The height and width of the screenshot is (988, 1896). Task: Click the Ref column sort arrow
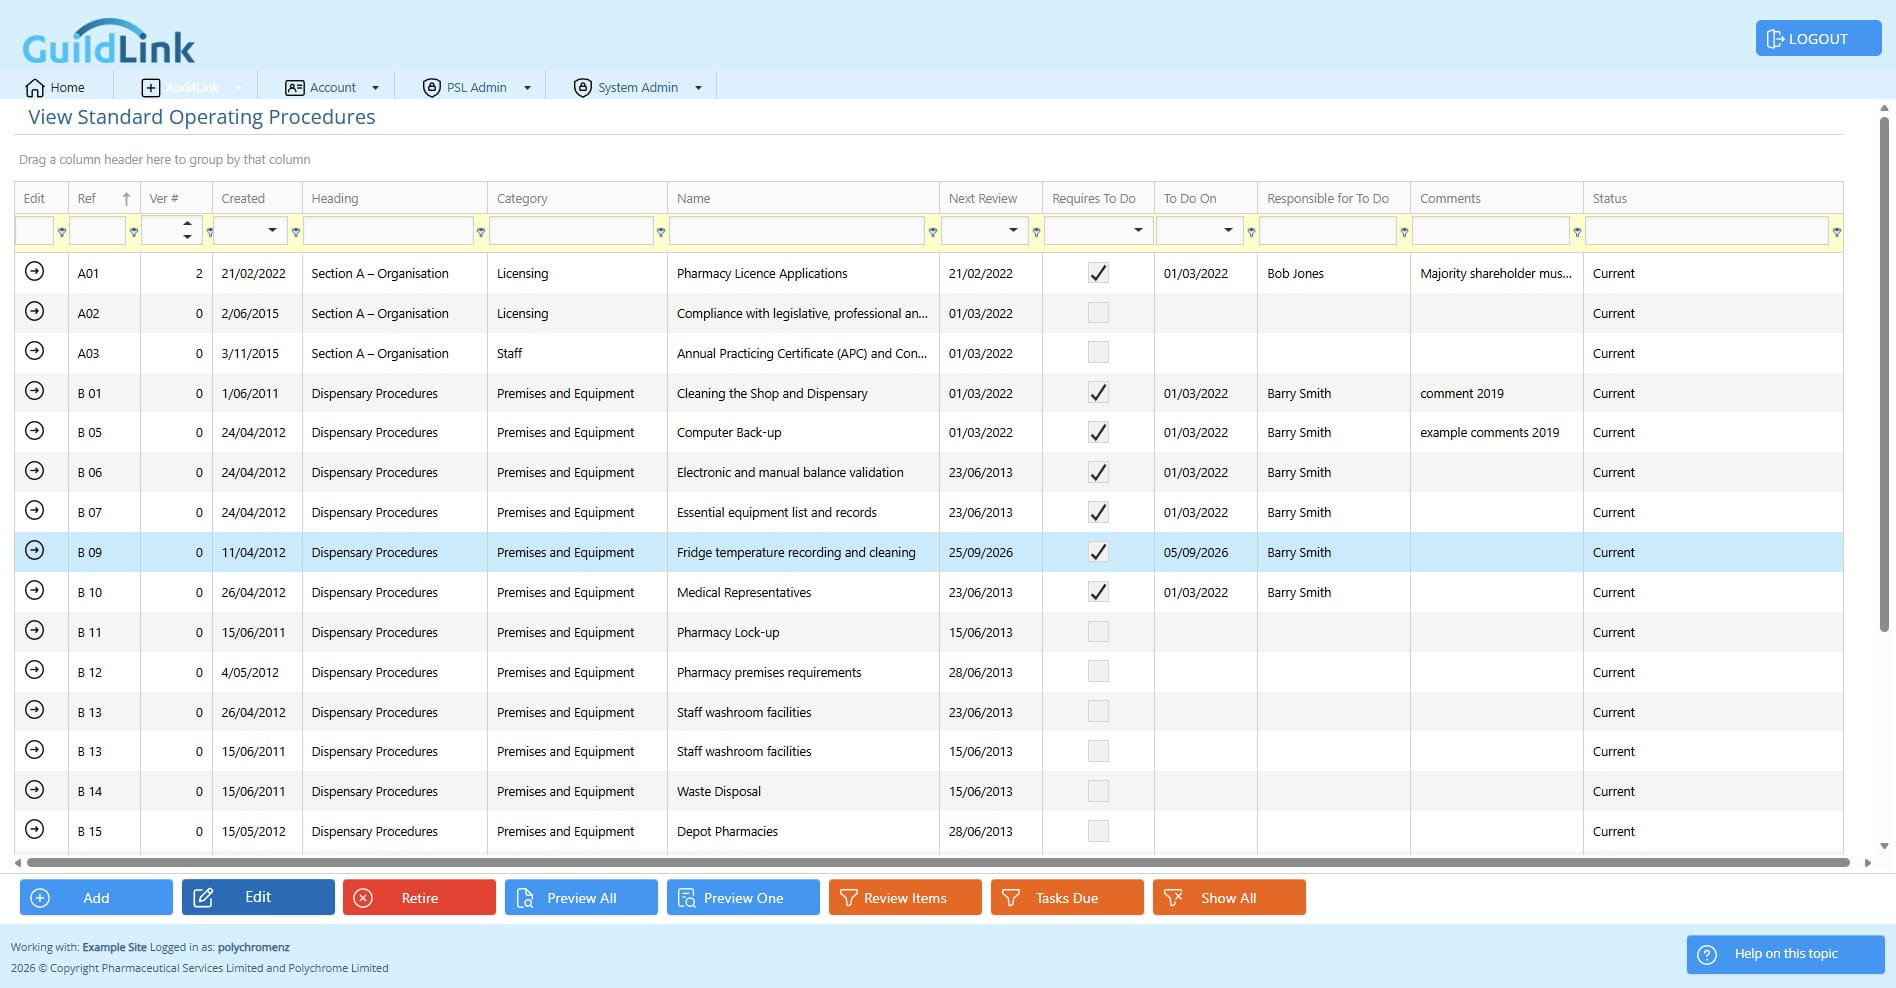pyautogui.click(x=126, y=198)
